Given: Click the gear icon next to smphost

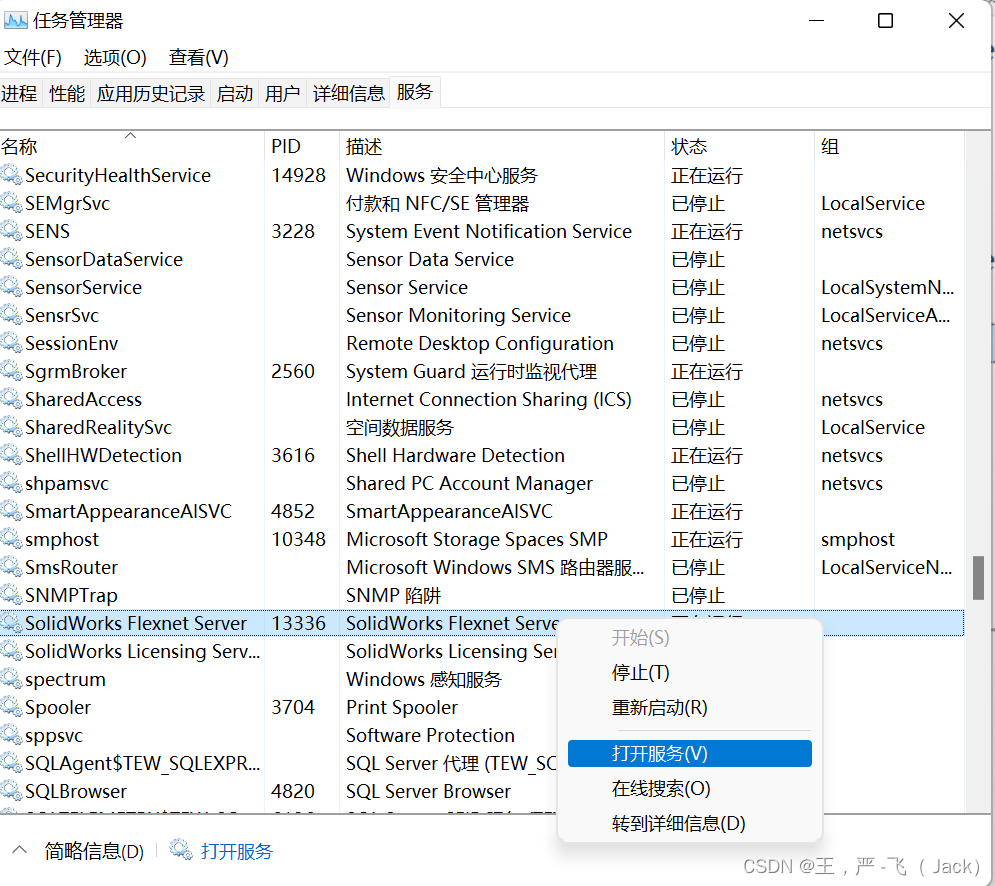Looking at the screenshot, I should (x=11, y=539).
